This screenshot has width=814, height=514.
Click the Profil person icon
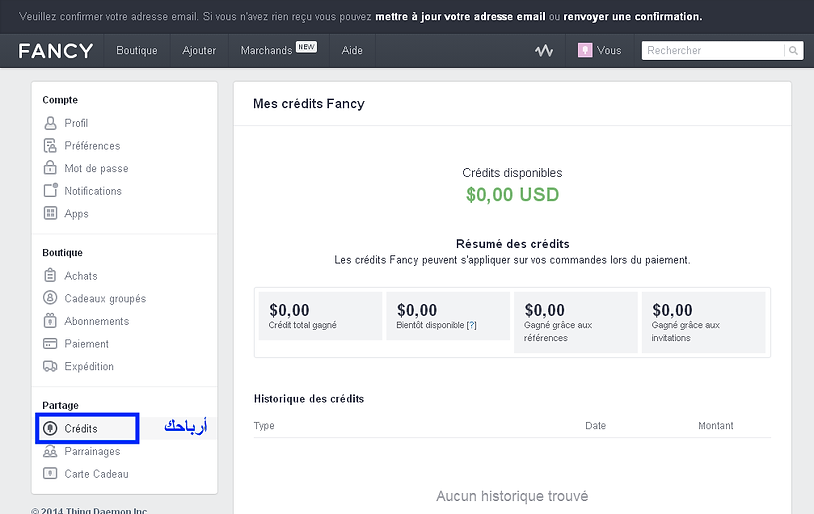click(51, 123)
